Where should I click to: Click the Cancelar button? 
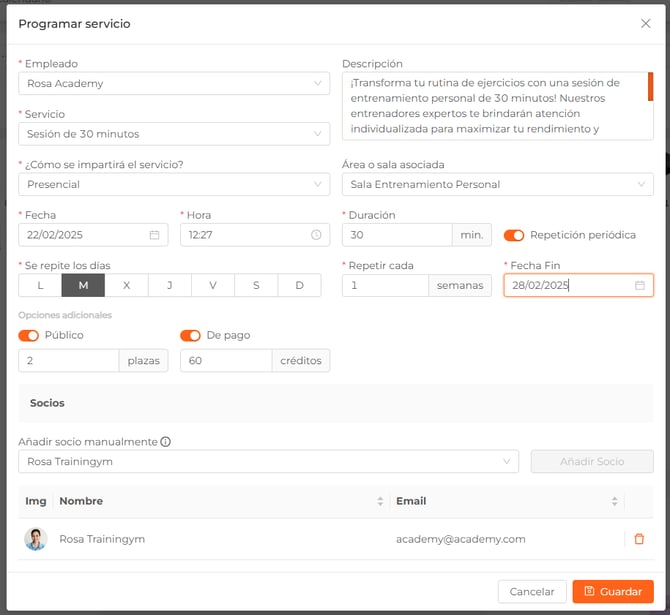coord(532,592)
